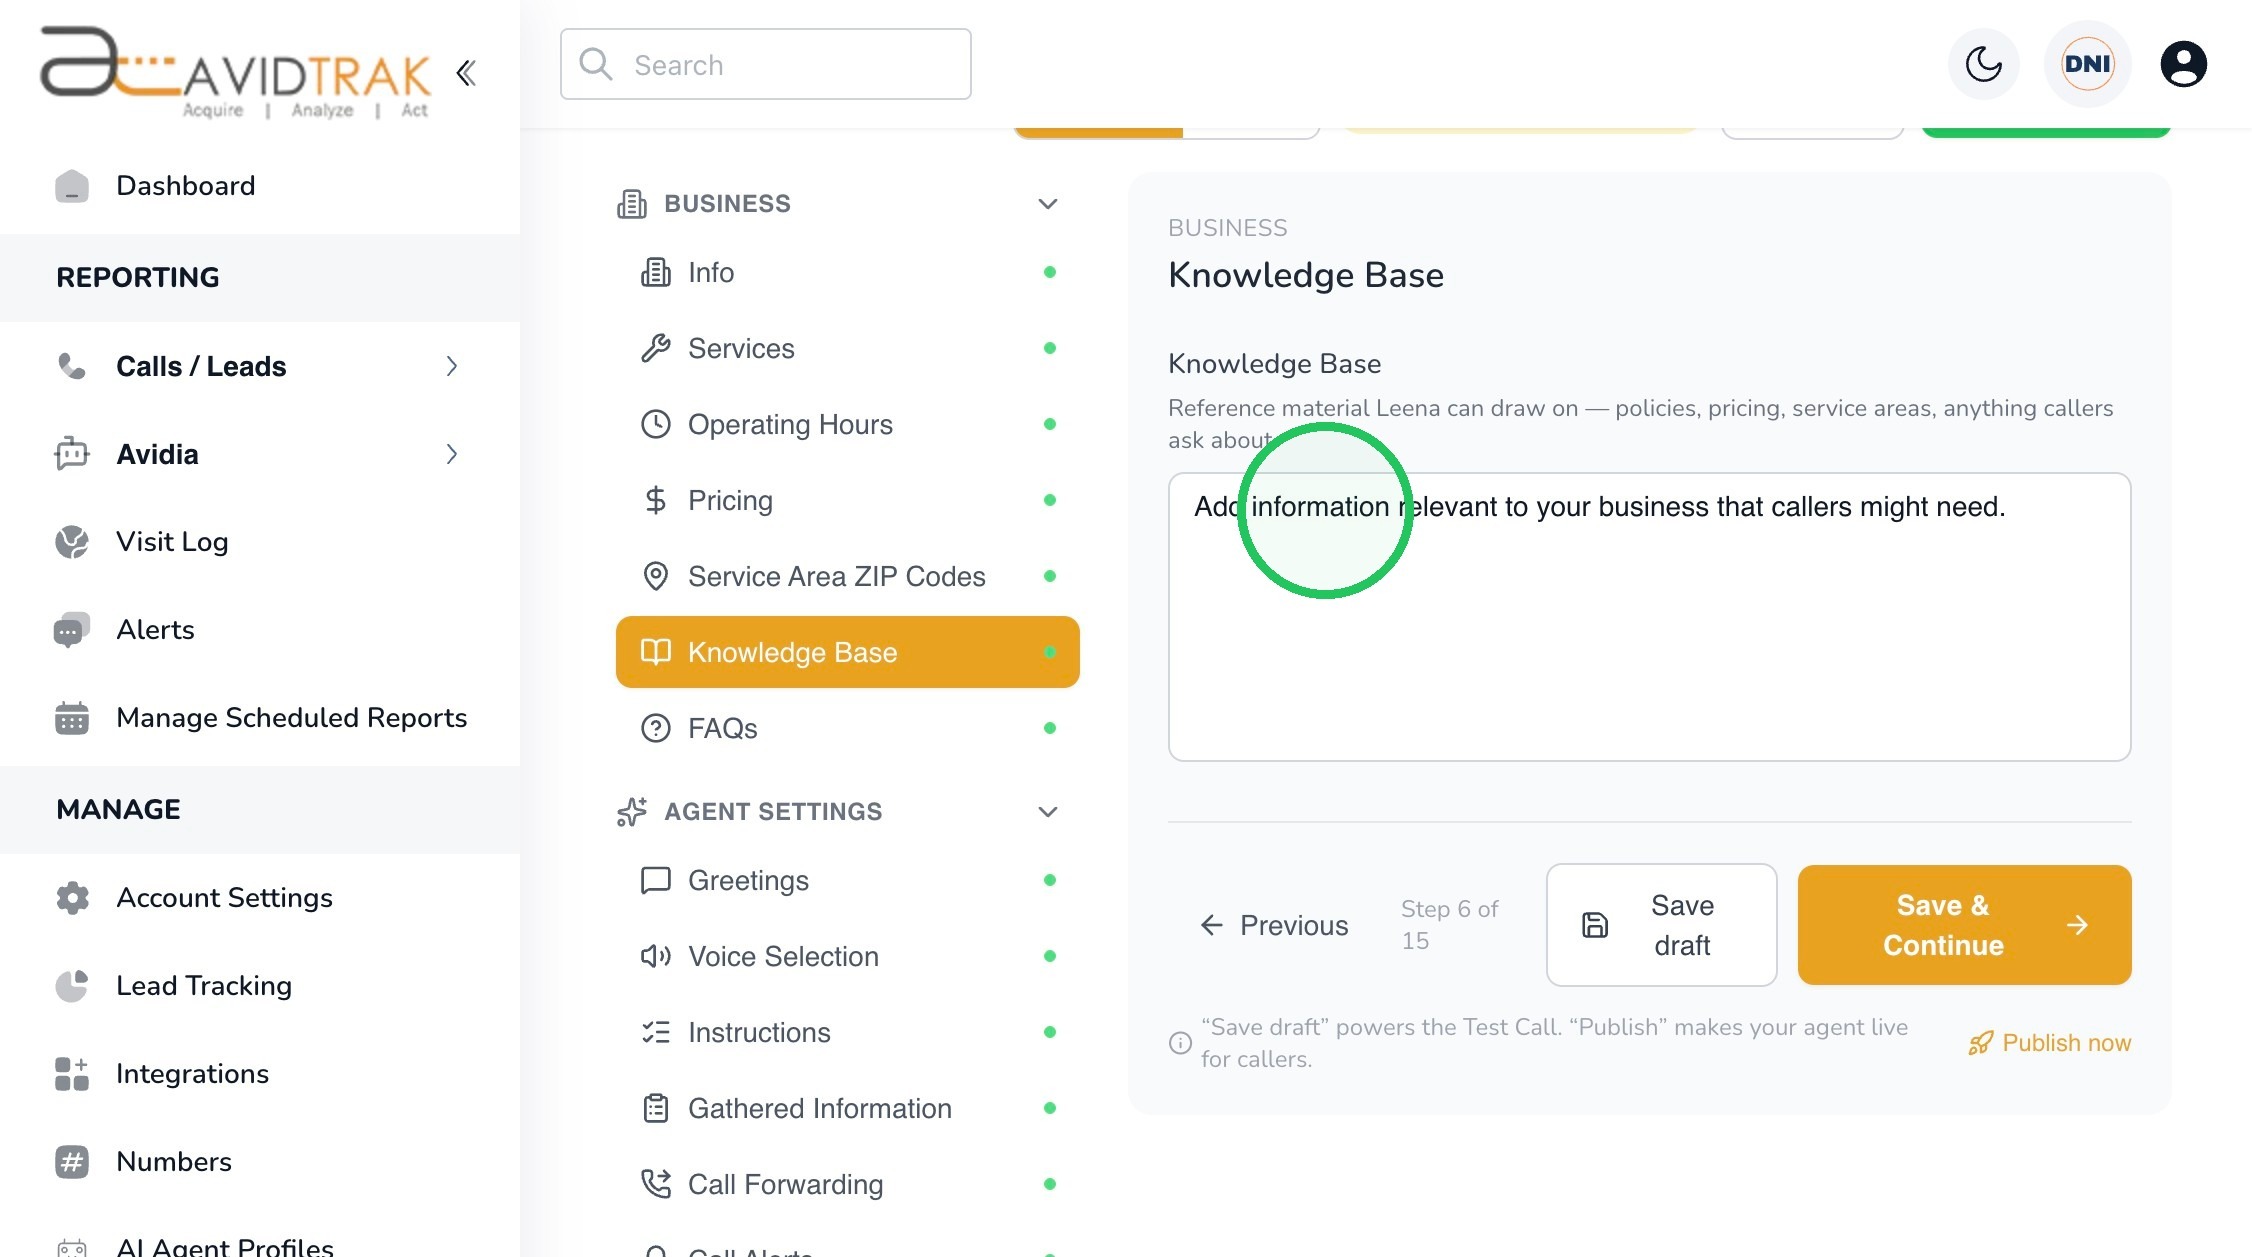This screenshot has height=1257, width=2252.
Task: Click the Calls / Leads phone icon
Action: tap(72, 366)
